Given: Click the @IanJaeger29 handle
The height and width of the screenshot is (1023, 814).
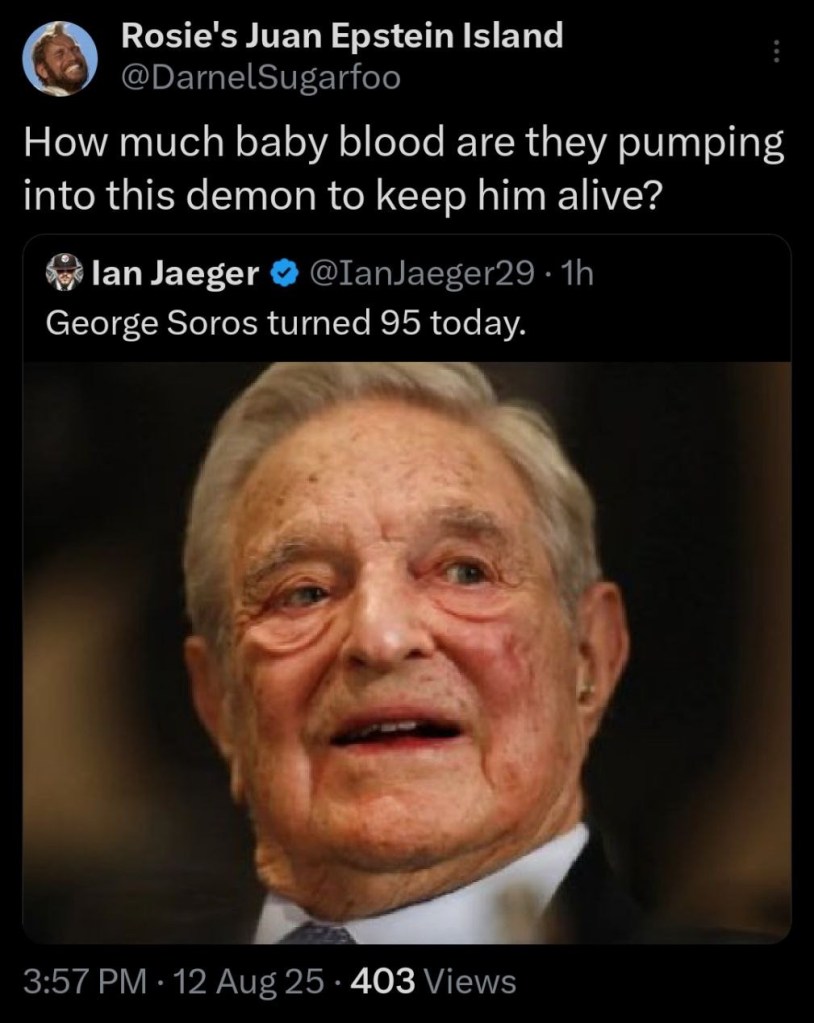Looking at the screenshot, I should 420,273.
